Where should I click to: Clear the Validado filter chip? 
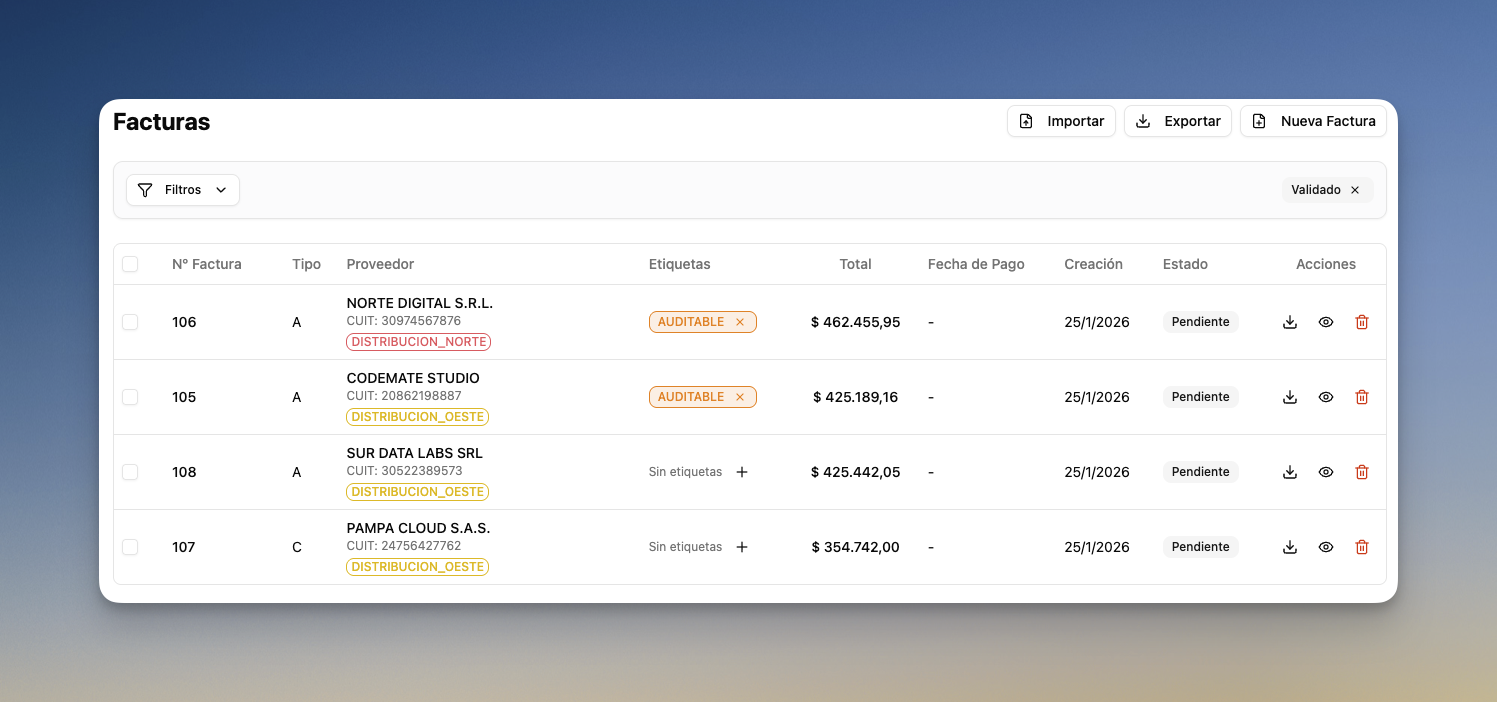tap(1355, 190)
